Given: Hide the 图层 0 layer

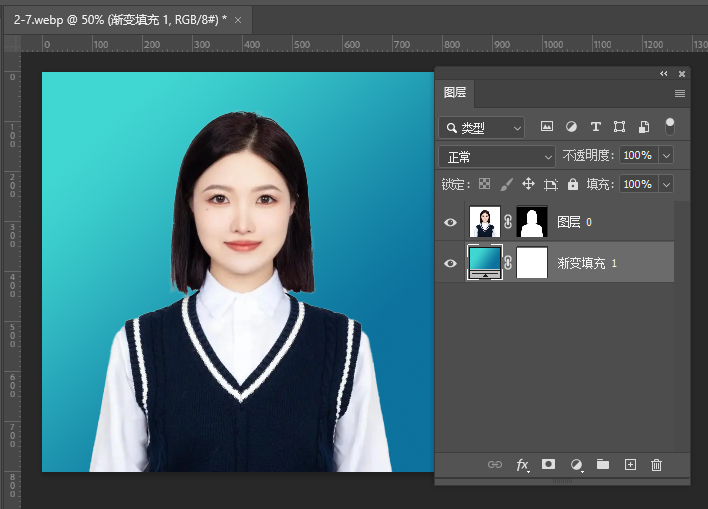Looking at the screenshot, I should (450, 222).
